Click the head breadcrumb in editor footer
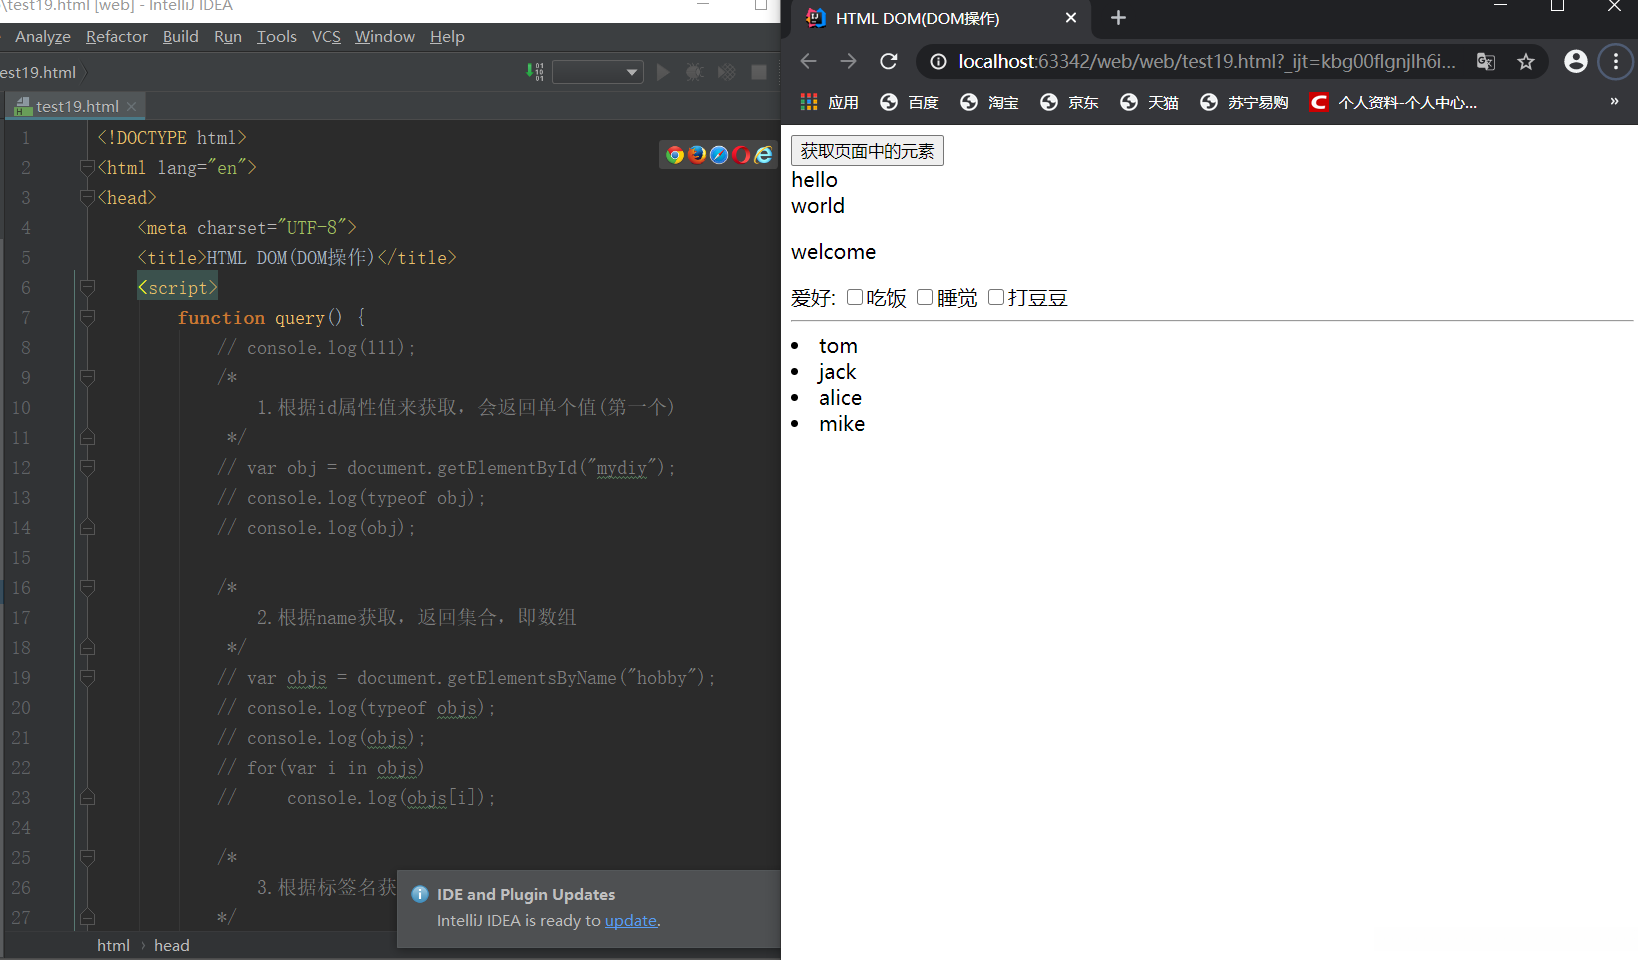The width and height of the screenshot is (1638, 960). 172,946
